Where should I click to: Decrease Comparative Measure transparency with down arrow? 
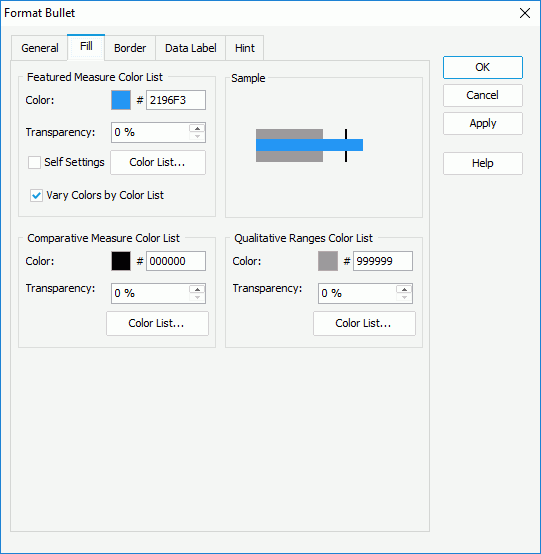[197, 298]
